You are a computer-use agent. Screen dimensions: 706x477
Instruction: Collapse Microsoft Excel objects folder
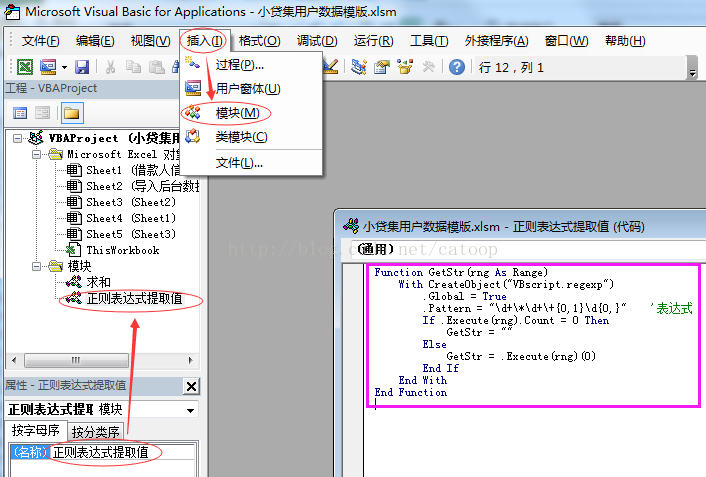(36, 154)
